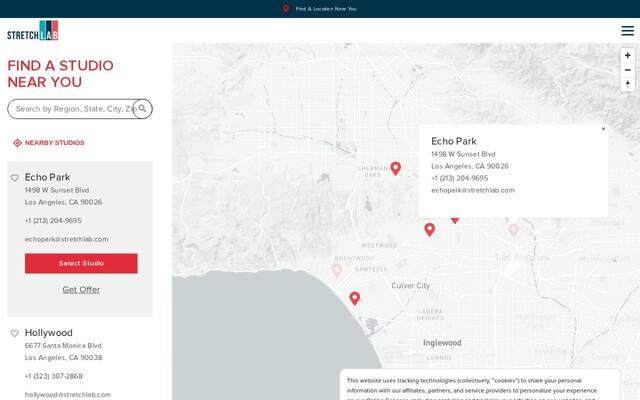Close the Echo Park map popup
Viewport: 640px width, 400px height.
[x=603, y=129]
